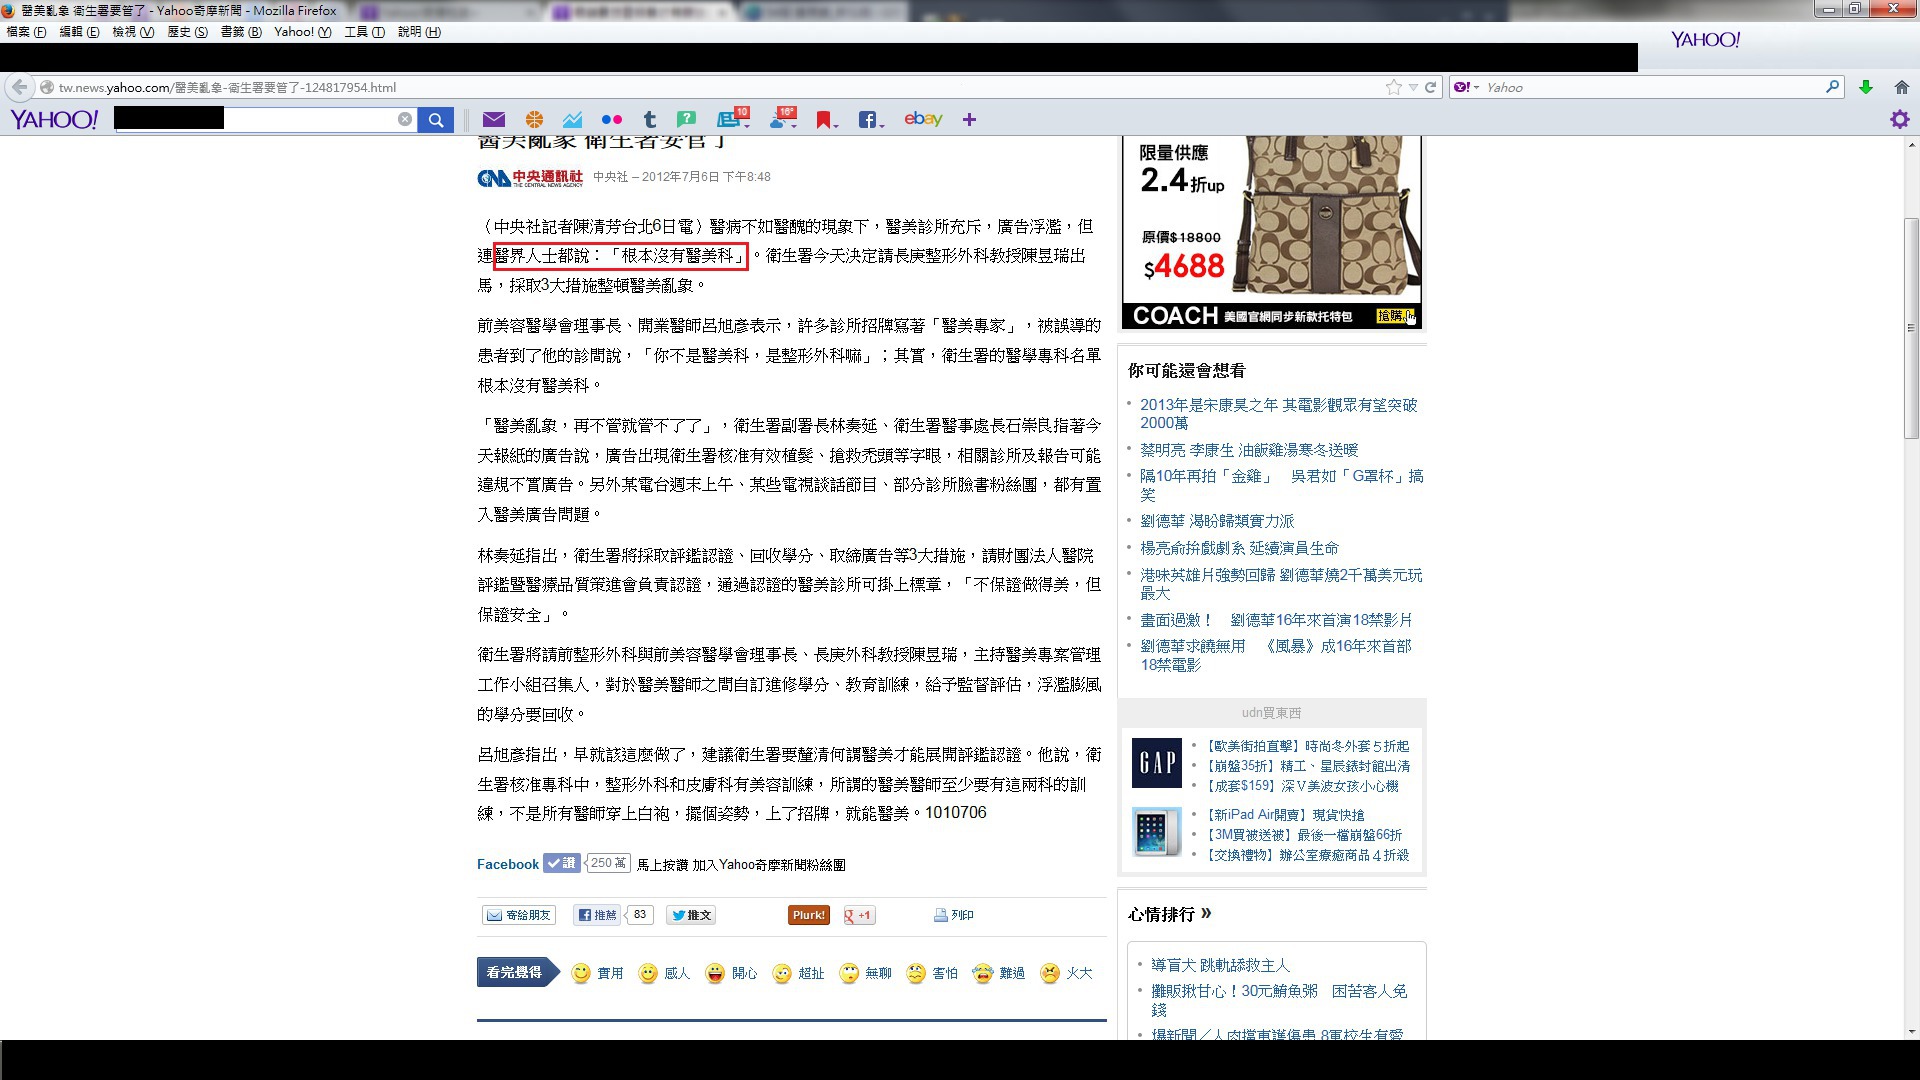Open the Yahoo search engine dropdown
1920x1080 pixels.
[1466, 88]
